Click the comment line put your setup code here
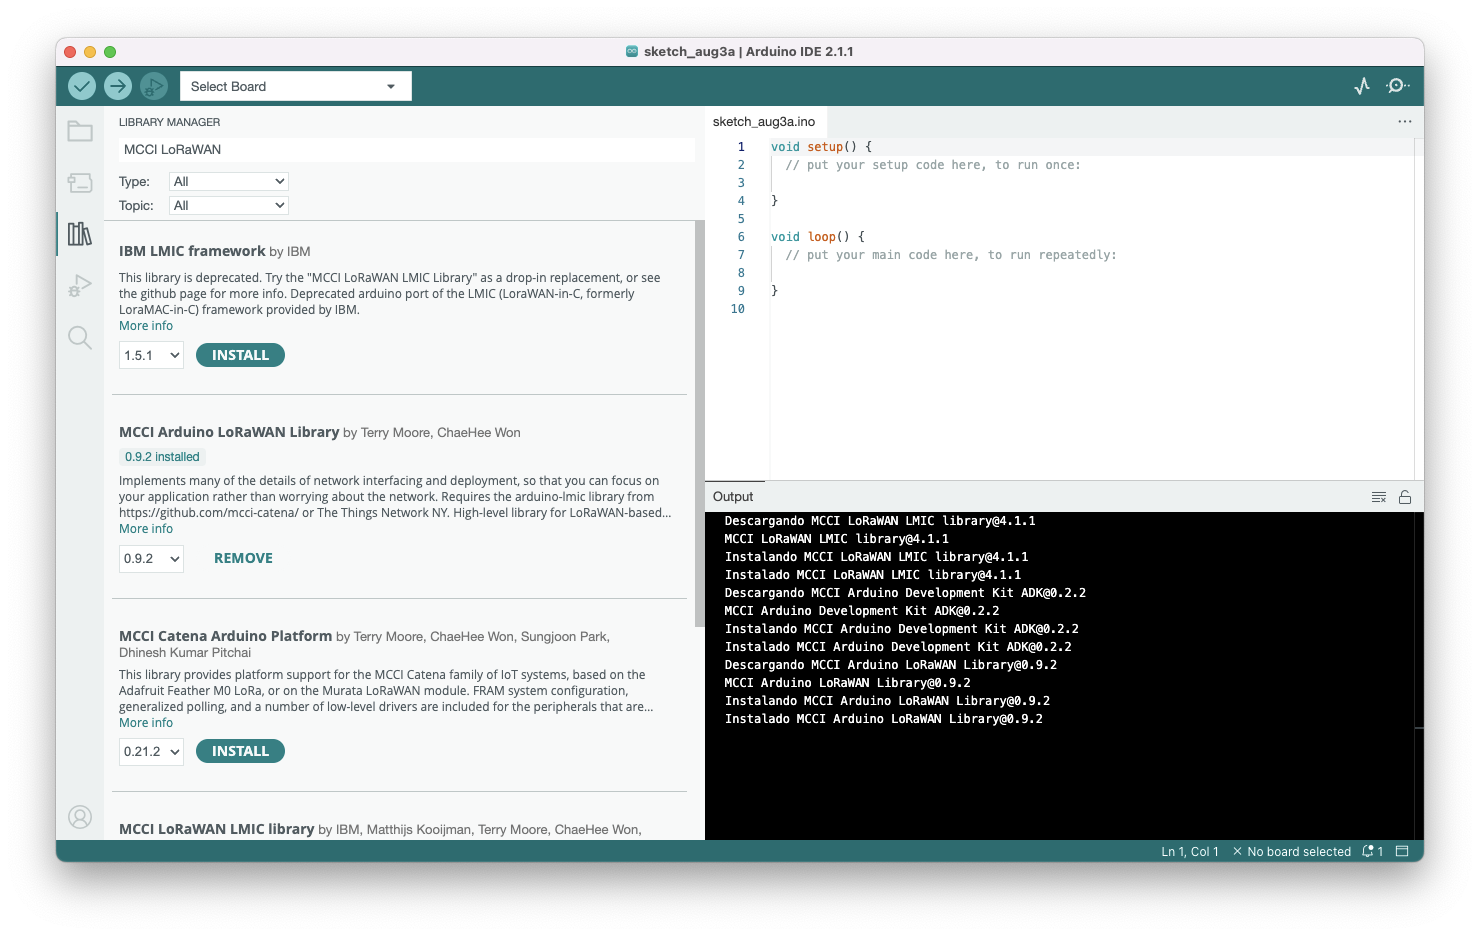 pyautogui.click(x=933, y=165)
